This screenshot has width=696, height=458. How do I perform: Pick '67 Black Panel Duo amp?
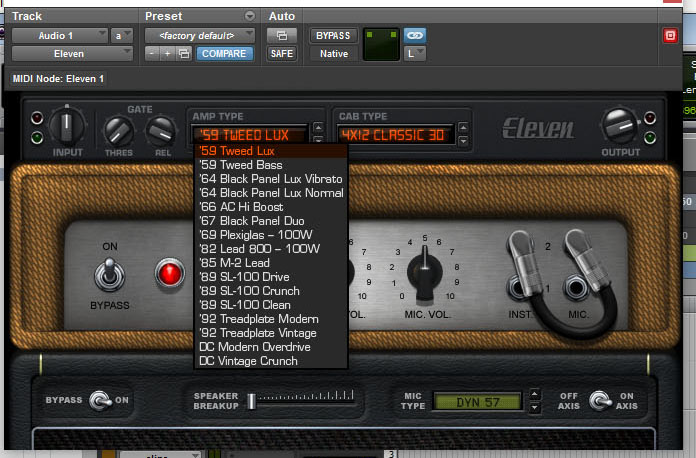[271, 221]
